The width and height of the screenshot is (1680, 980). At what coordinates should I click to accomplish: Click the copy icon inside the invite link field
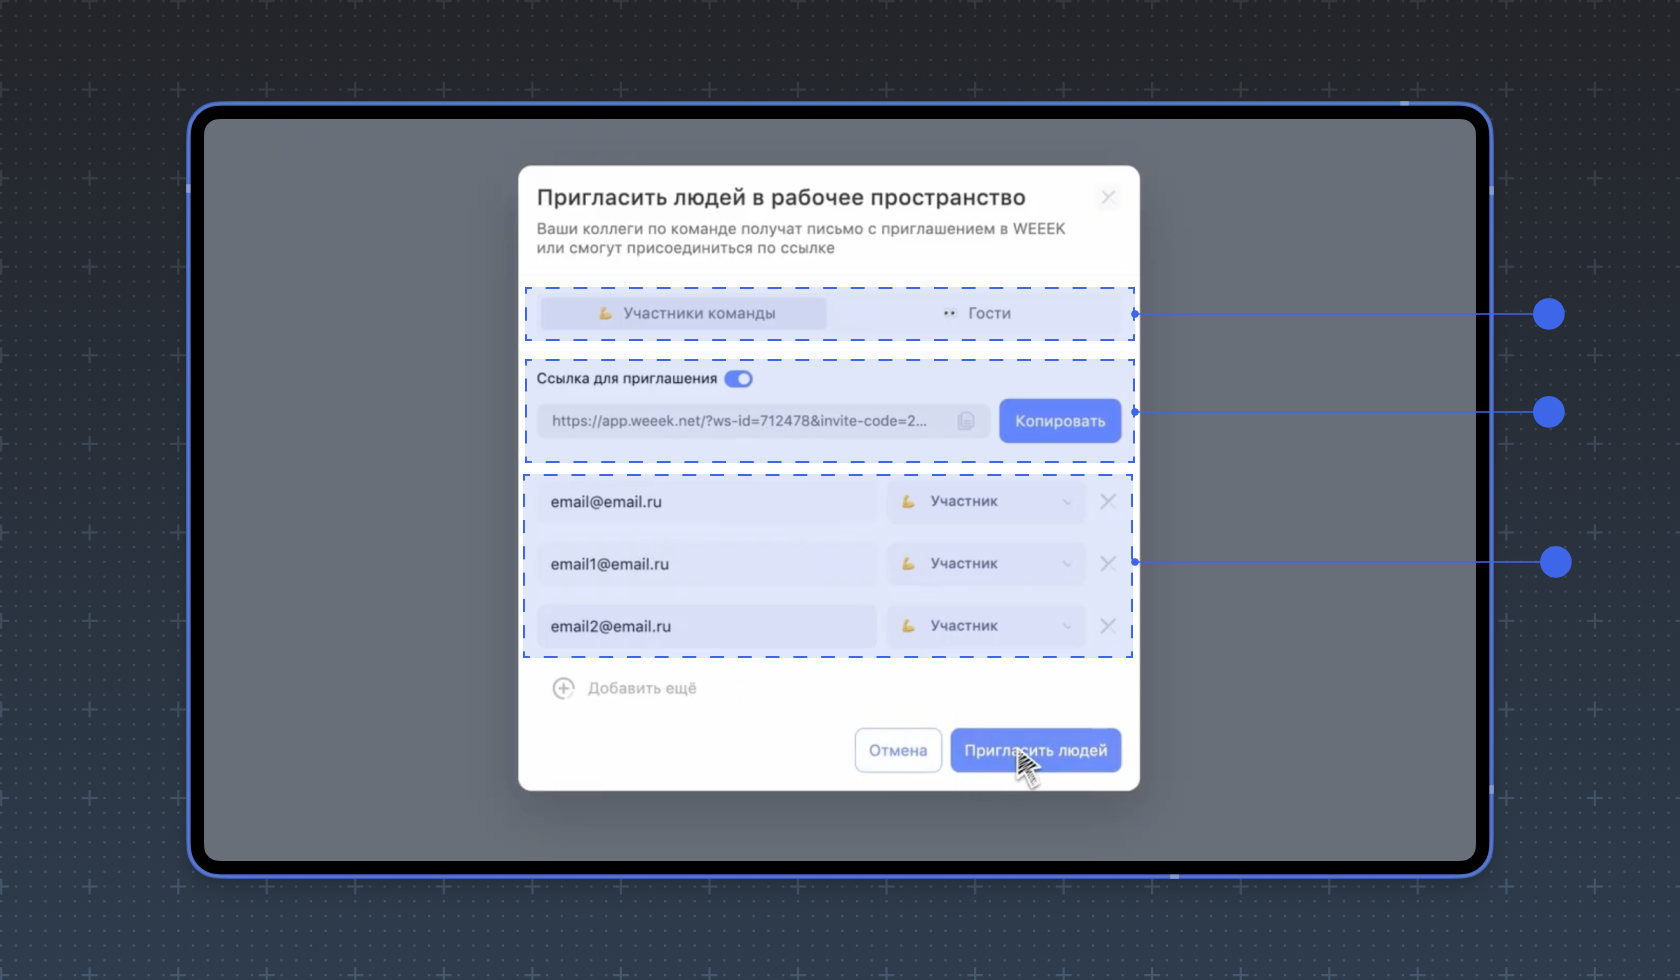966,421
